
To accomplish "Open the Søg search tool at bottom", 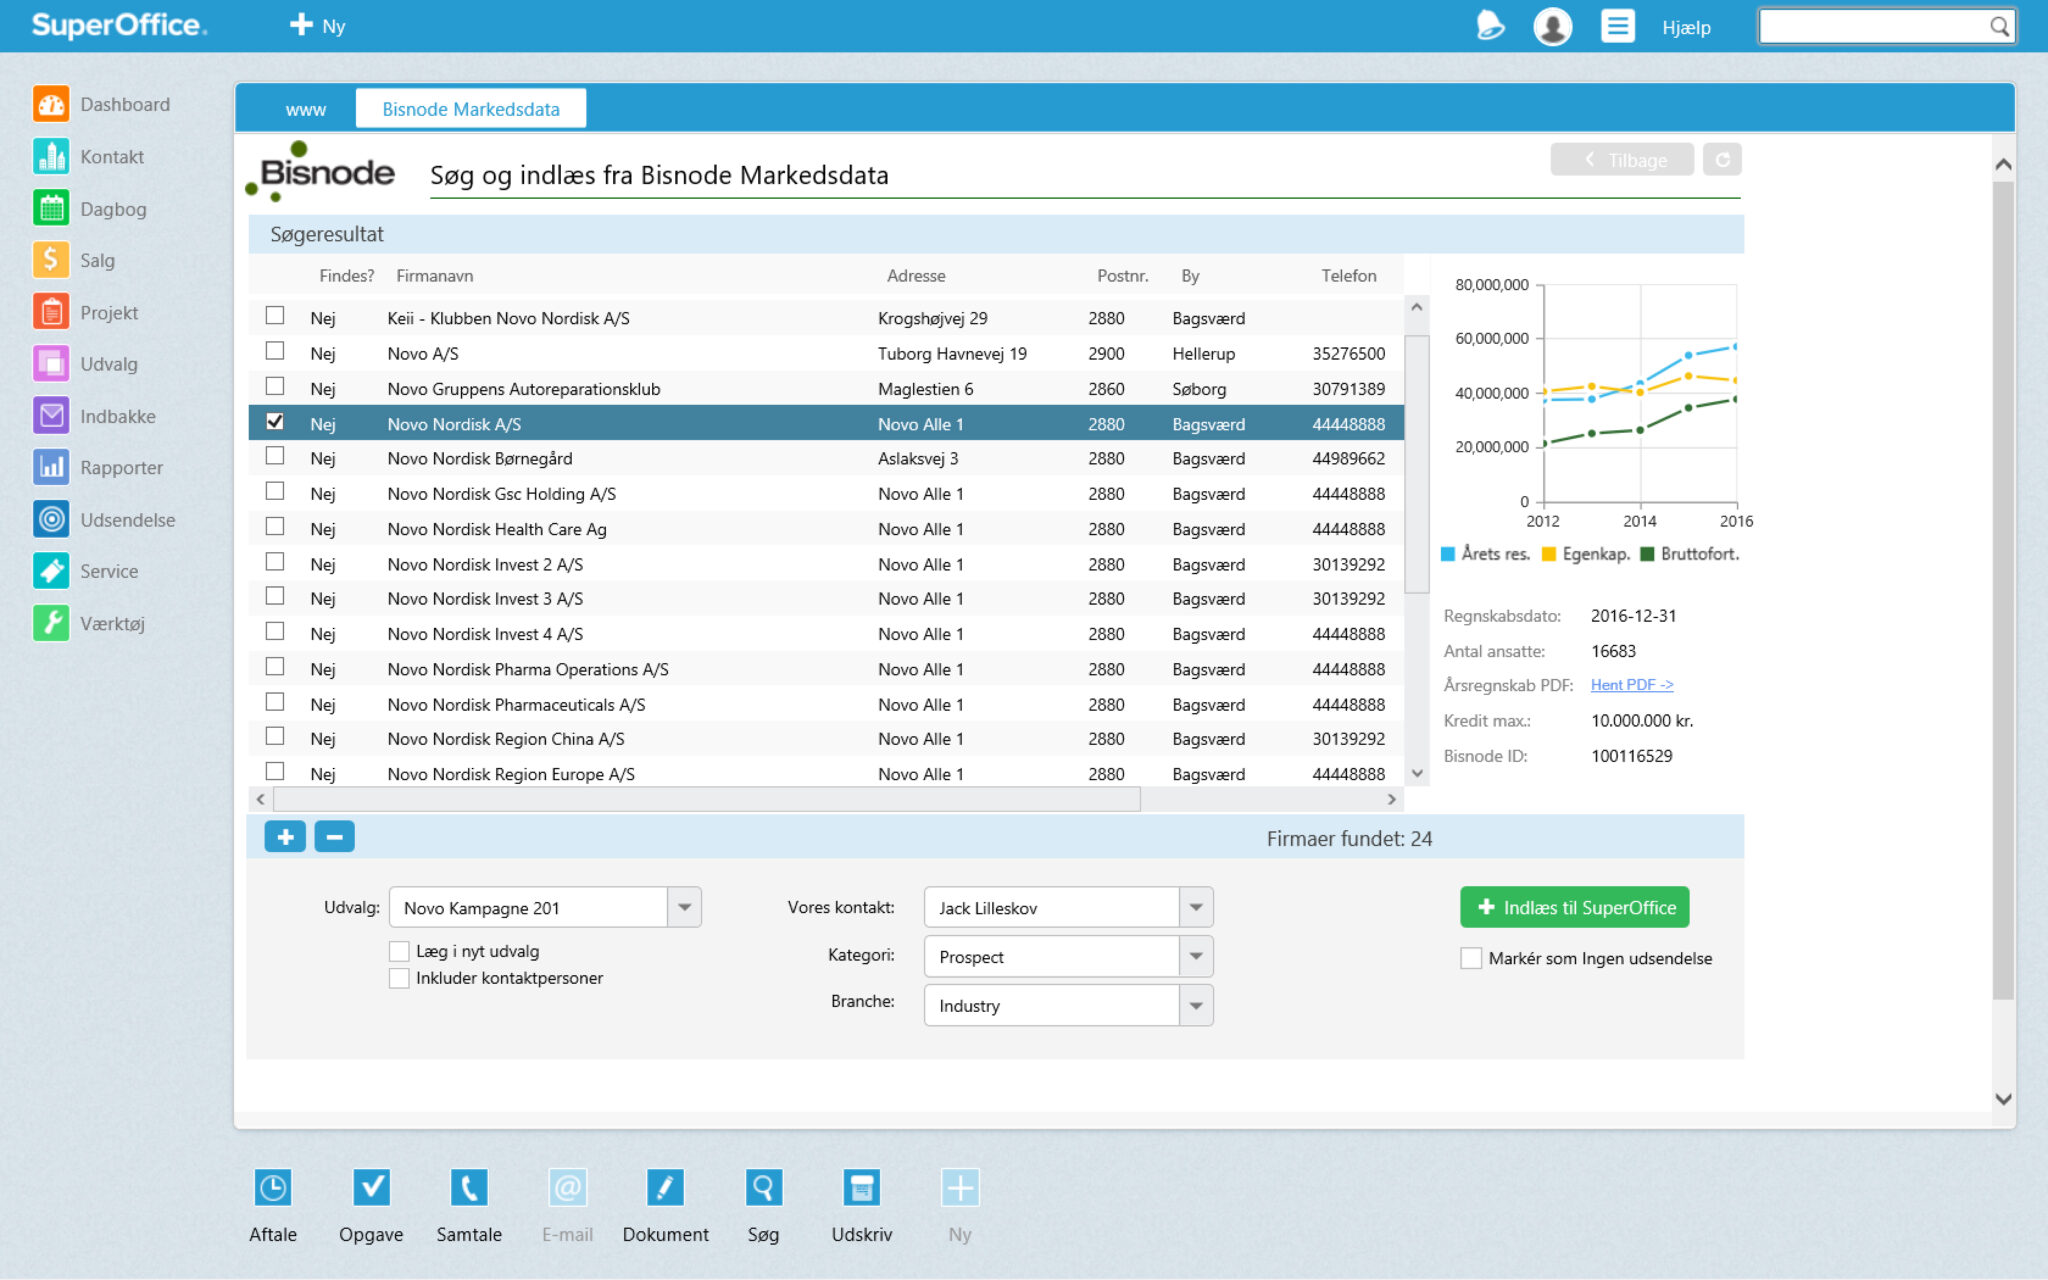I will coord(763,1188).
